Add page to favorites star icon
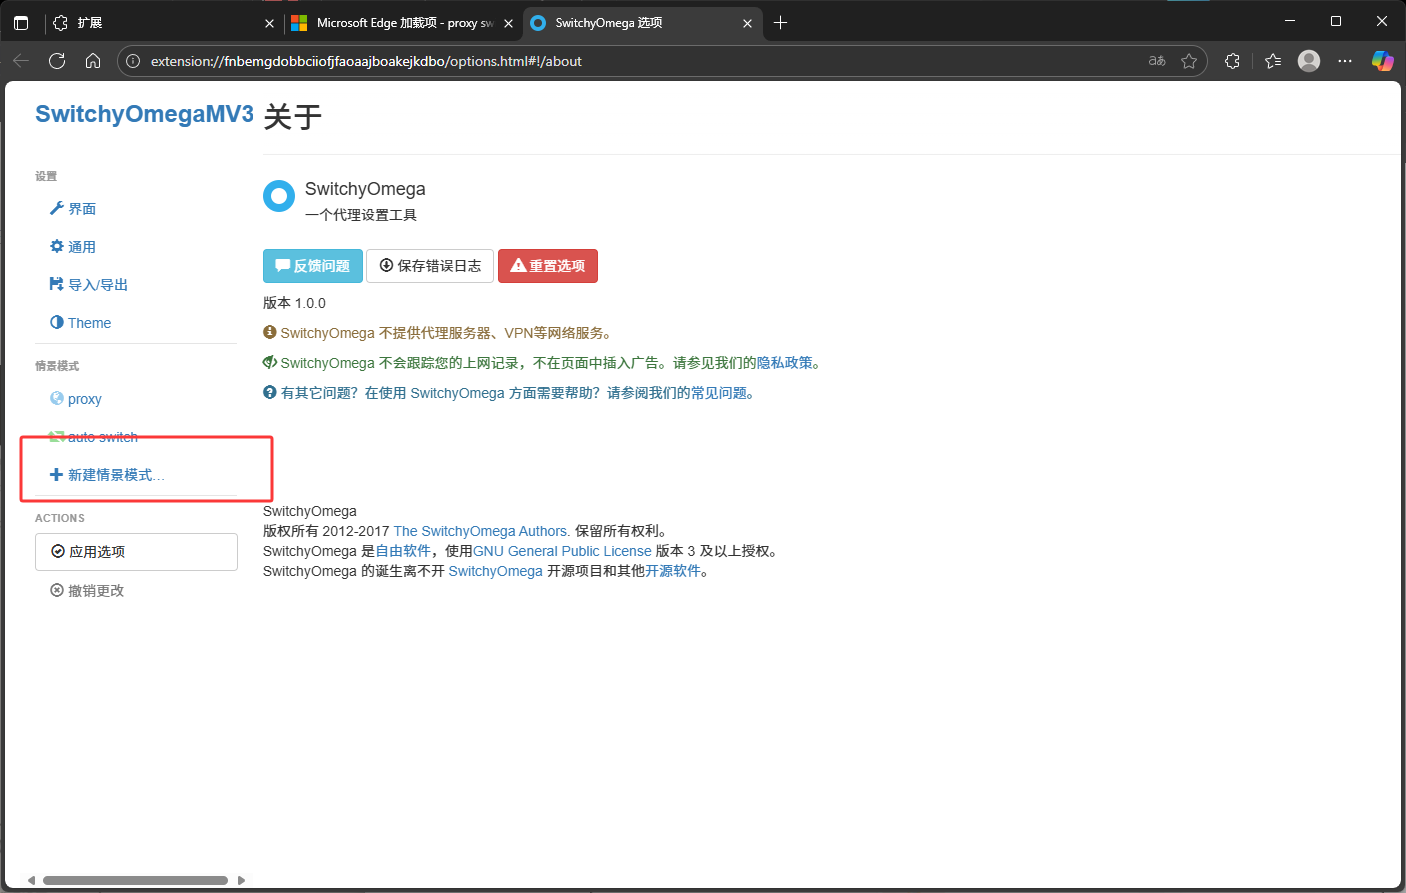The height and width of the screenshot is (893, 1406). 1189,61
